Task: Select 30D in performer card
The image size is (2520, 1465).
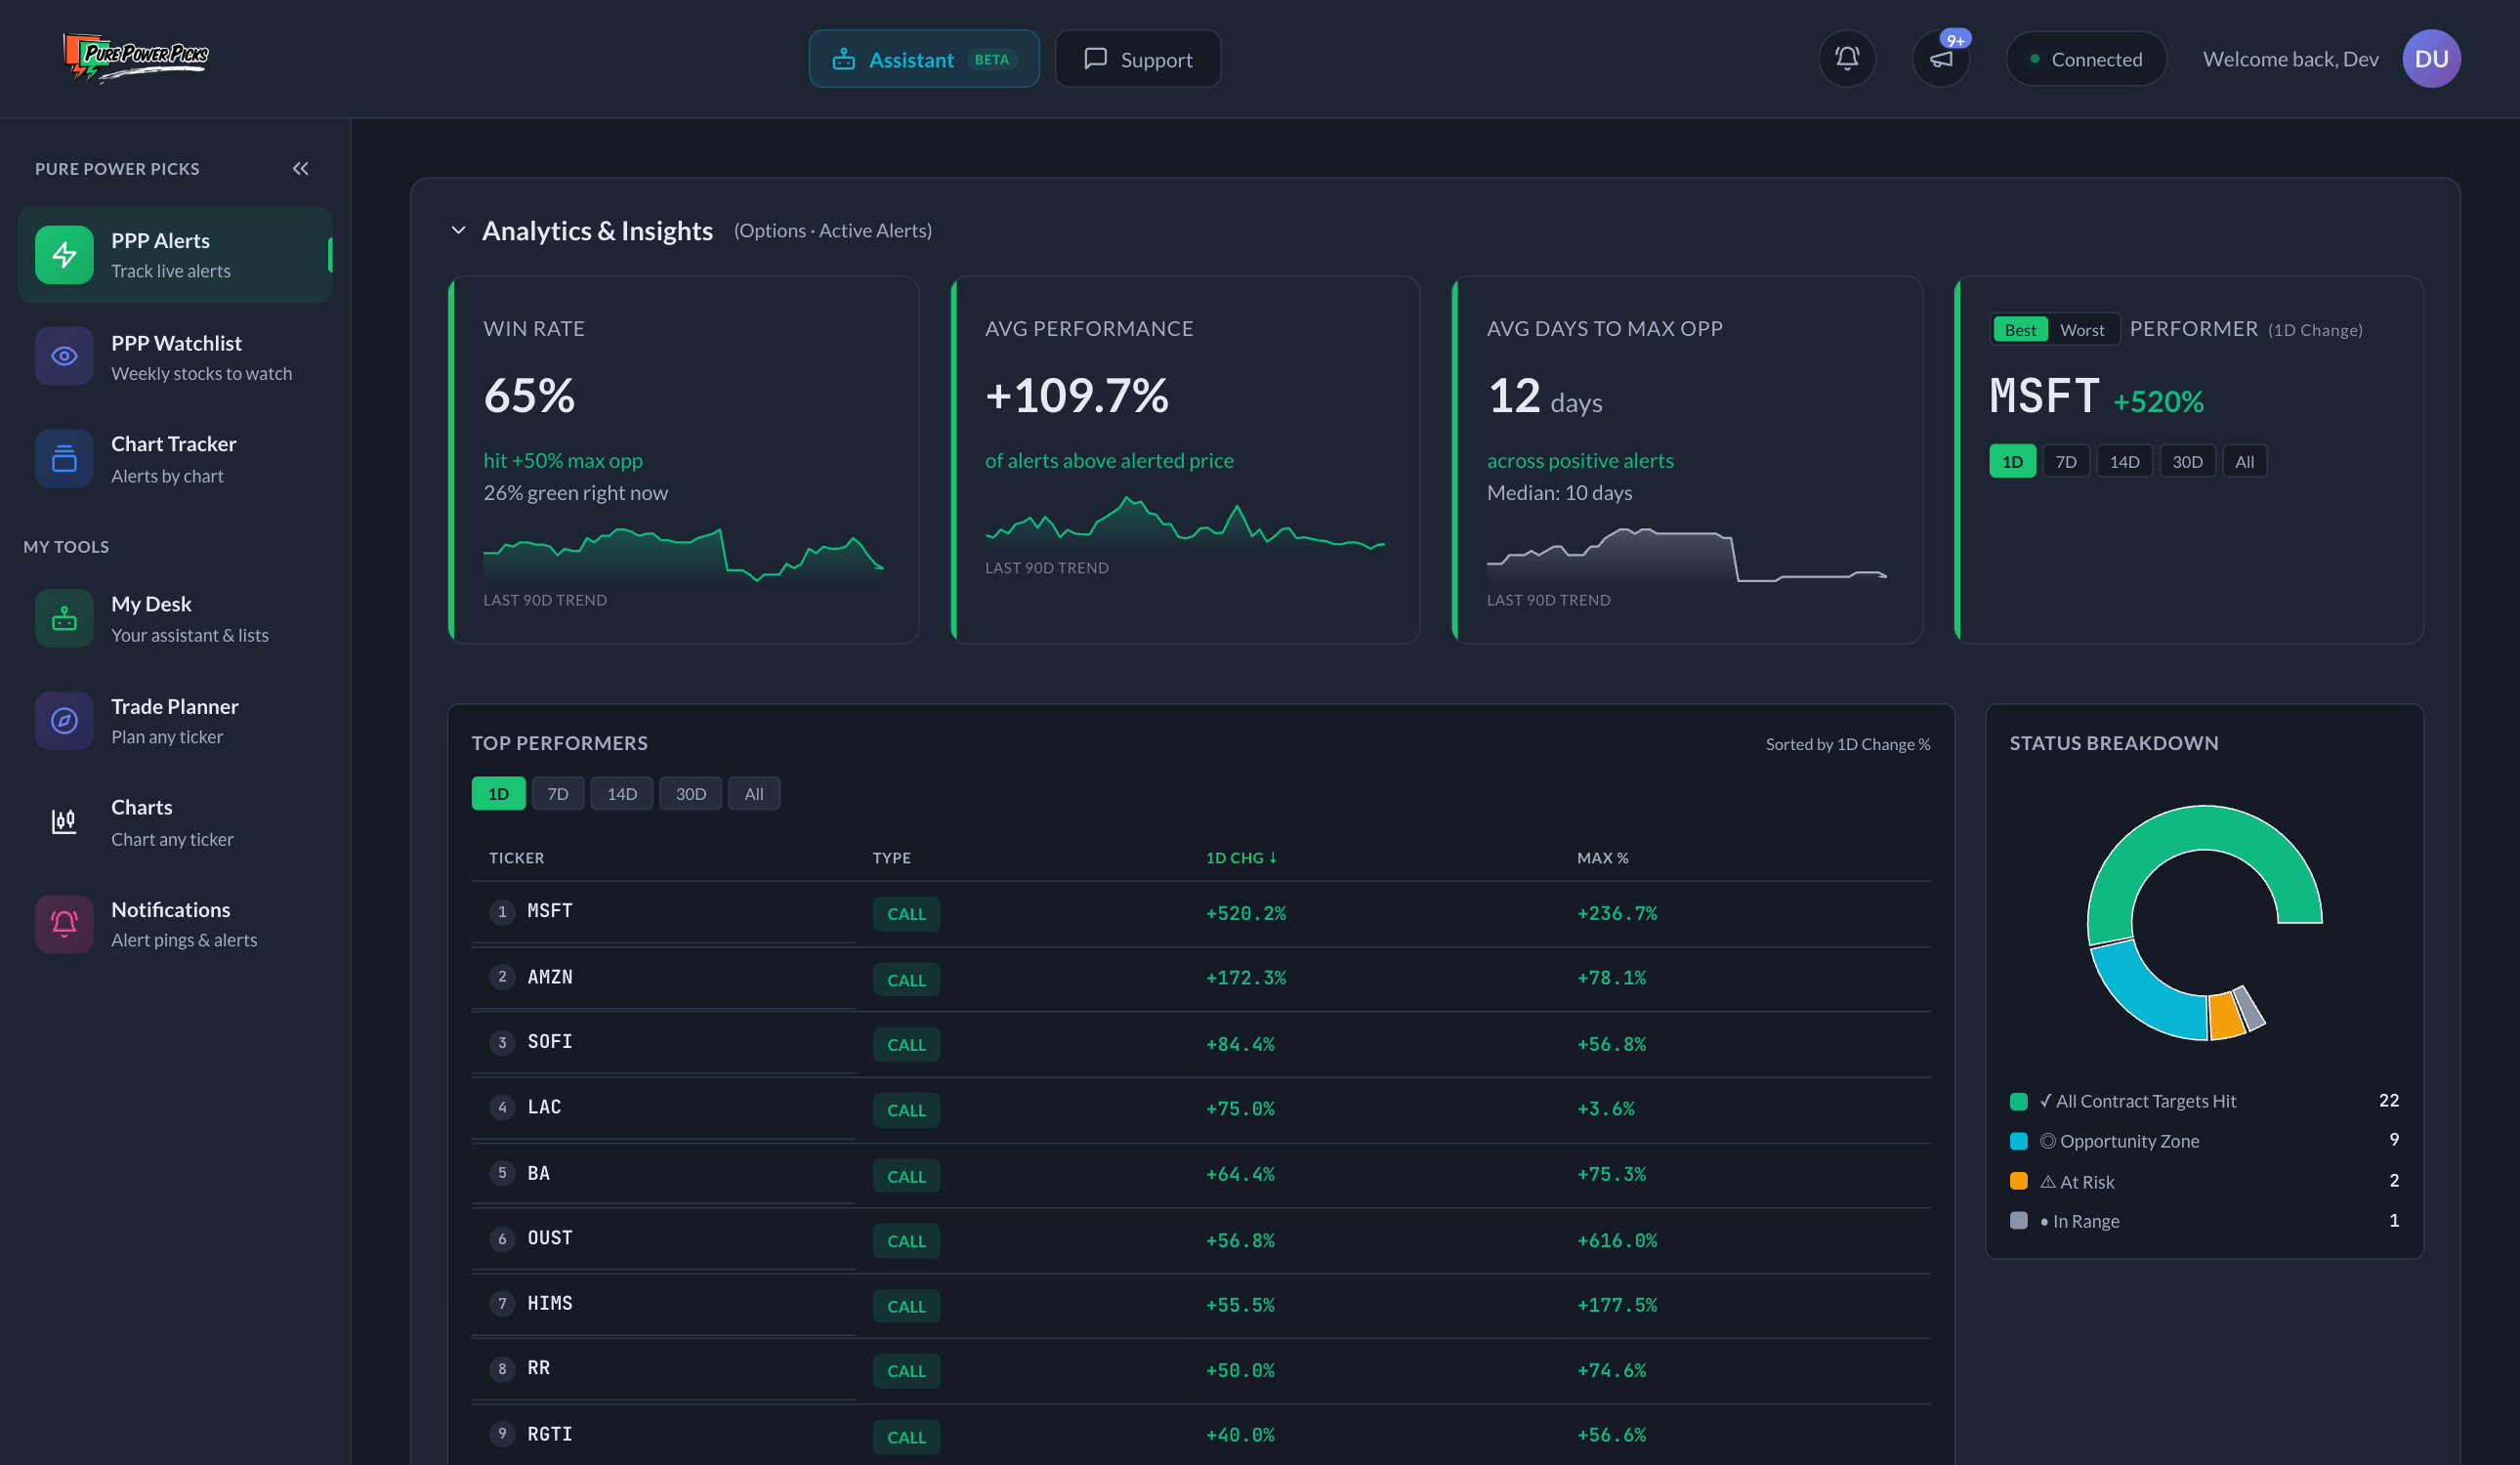Action: pyautogui.click(x=2187, y=461)
